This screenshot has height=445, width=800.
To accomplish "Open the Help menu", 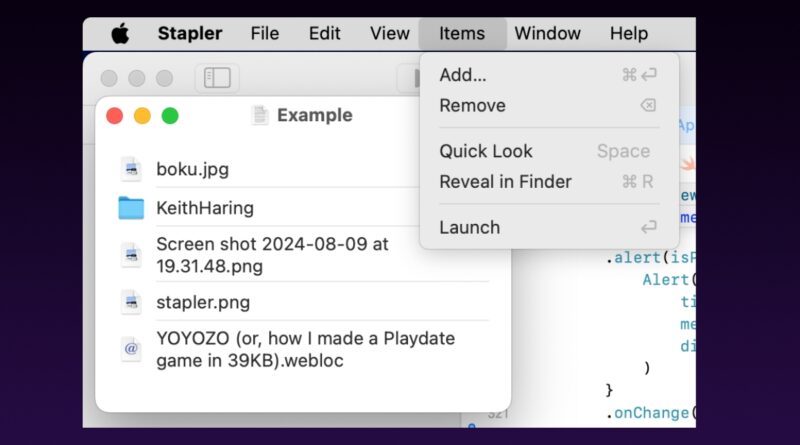I will (629, 34).
